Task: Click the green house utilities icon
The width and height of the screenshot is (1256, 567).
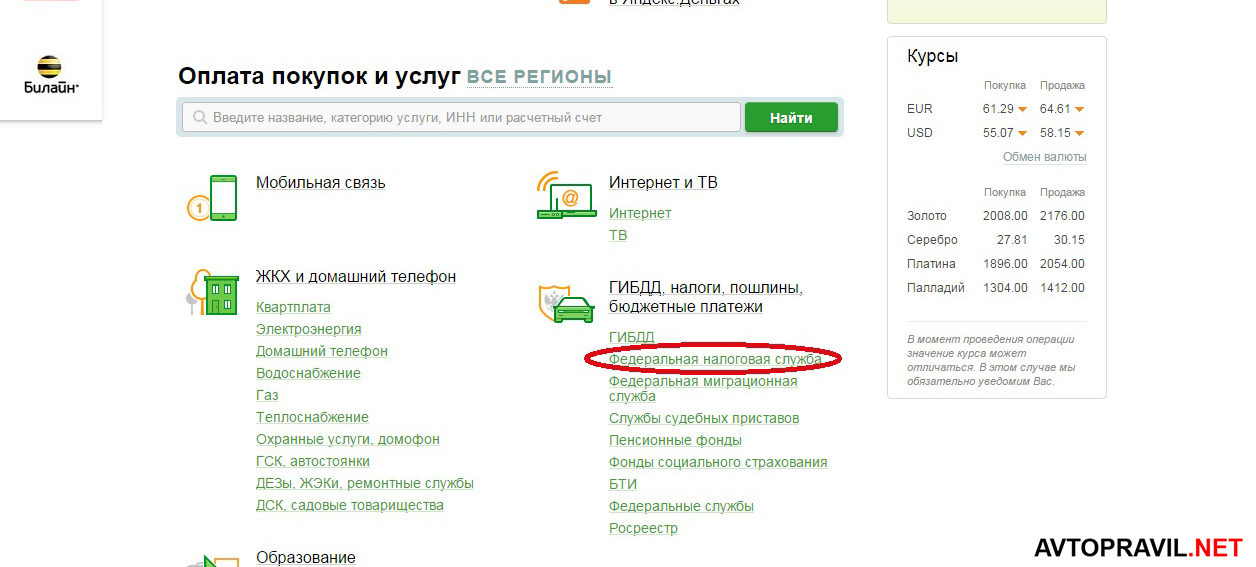Action: [x=213, y=291]
